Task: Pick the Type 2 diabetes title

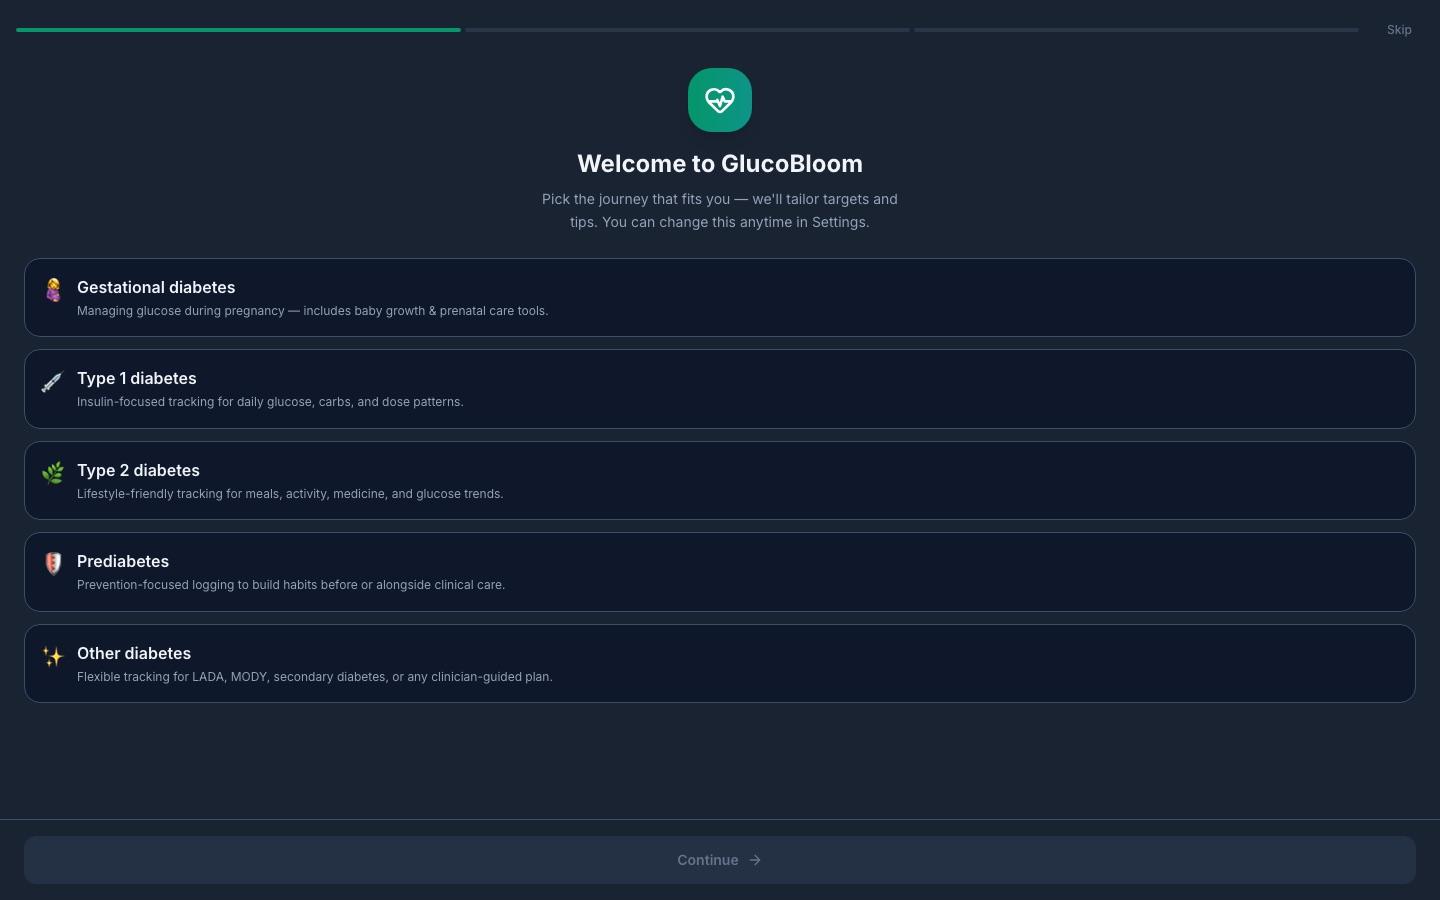Action: [x=138, y=470]
